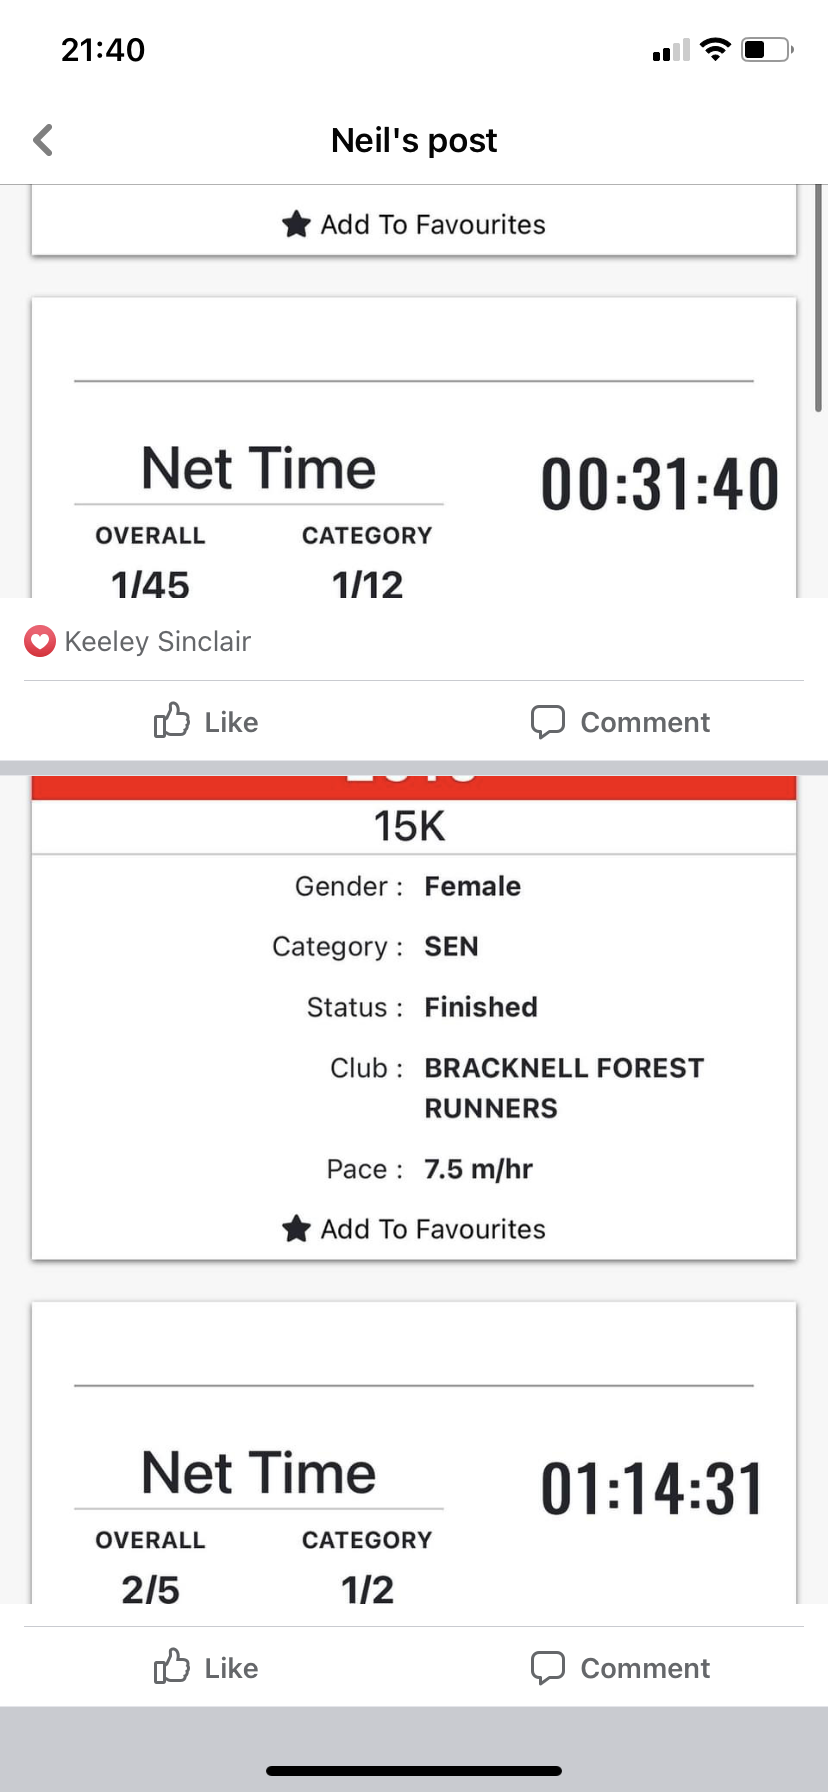Tap the Neil's post header title
This screenshot has width=828, height=1792.
click(x=414, y=140)
